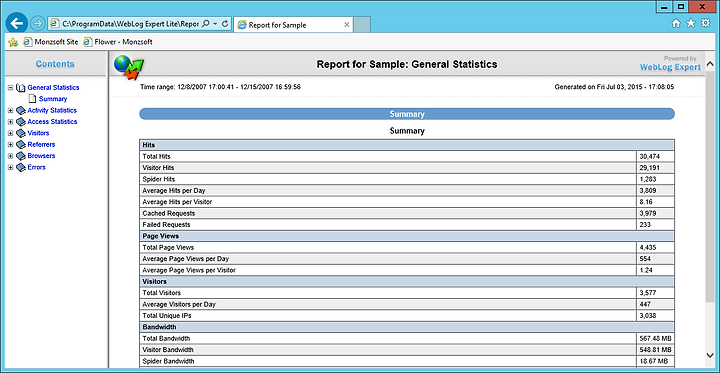Image resolution: width=720 pixels, height=373 pixels.
Task: Open Favorites star icon at top right
Action: pyautogui.click(x=691, y=23)
